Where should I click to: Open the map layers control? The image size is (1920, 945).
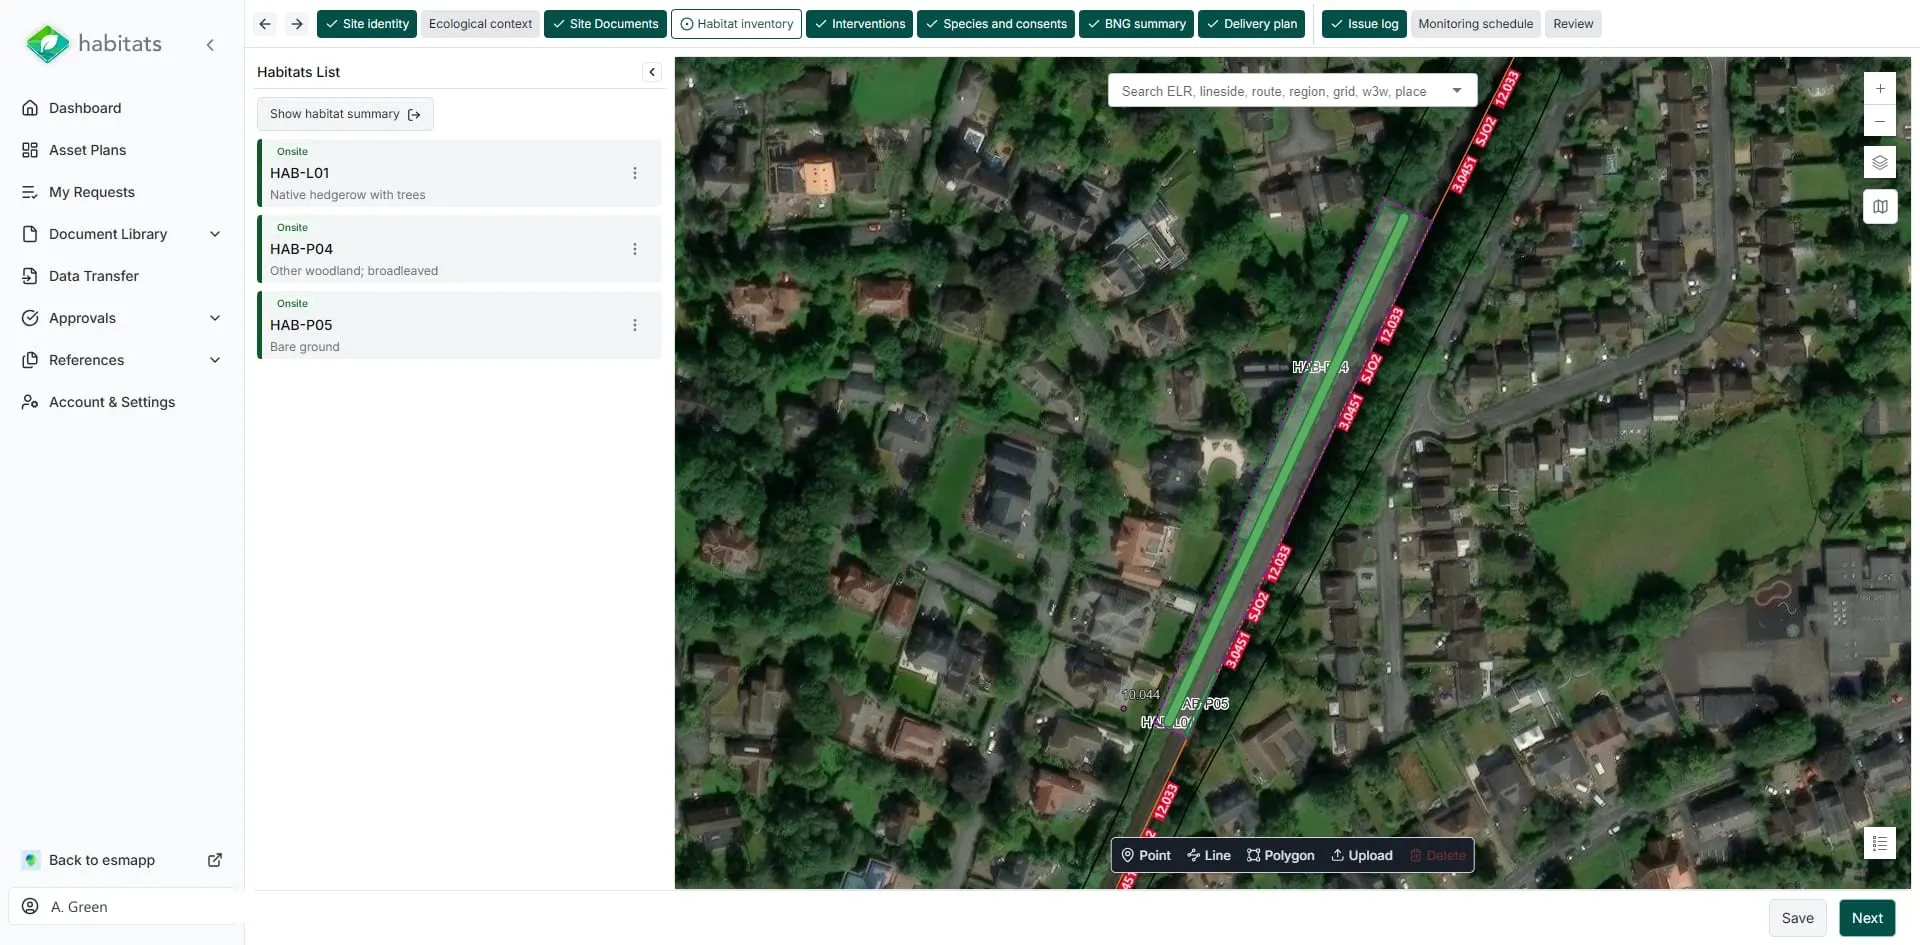(x=1880, y=162)
